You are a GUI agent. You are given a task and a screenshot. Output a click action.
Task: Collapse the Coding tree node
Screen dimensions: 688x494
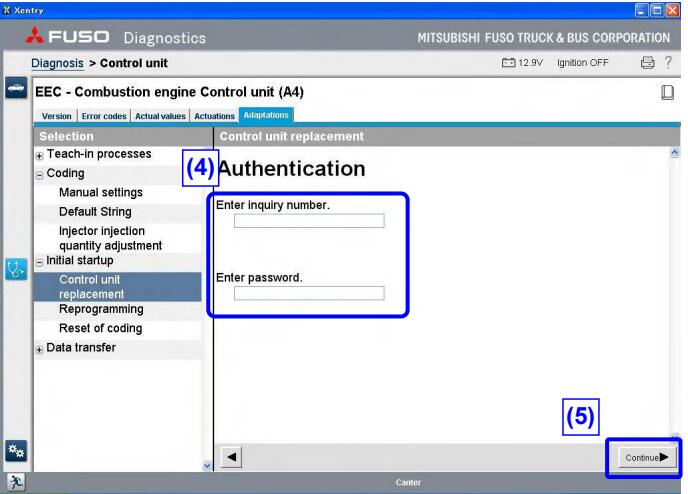(39, 175)
